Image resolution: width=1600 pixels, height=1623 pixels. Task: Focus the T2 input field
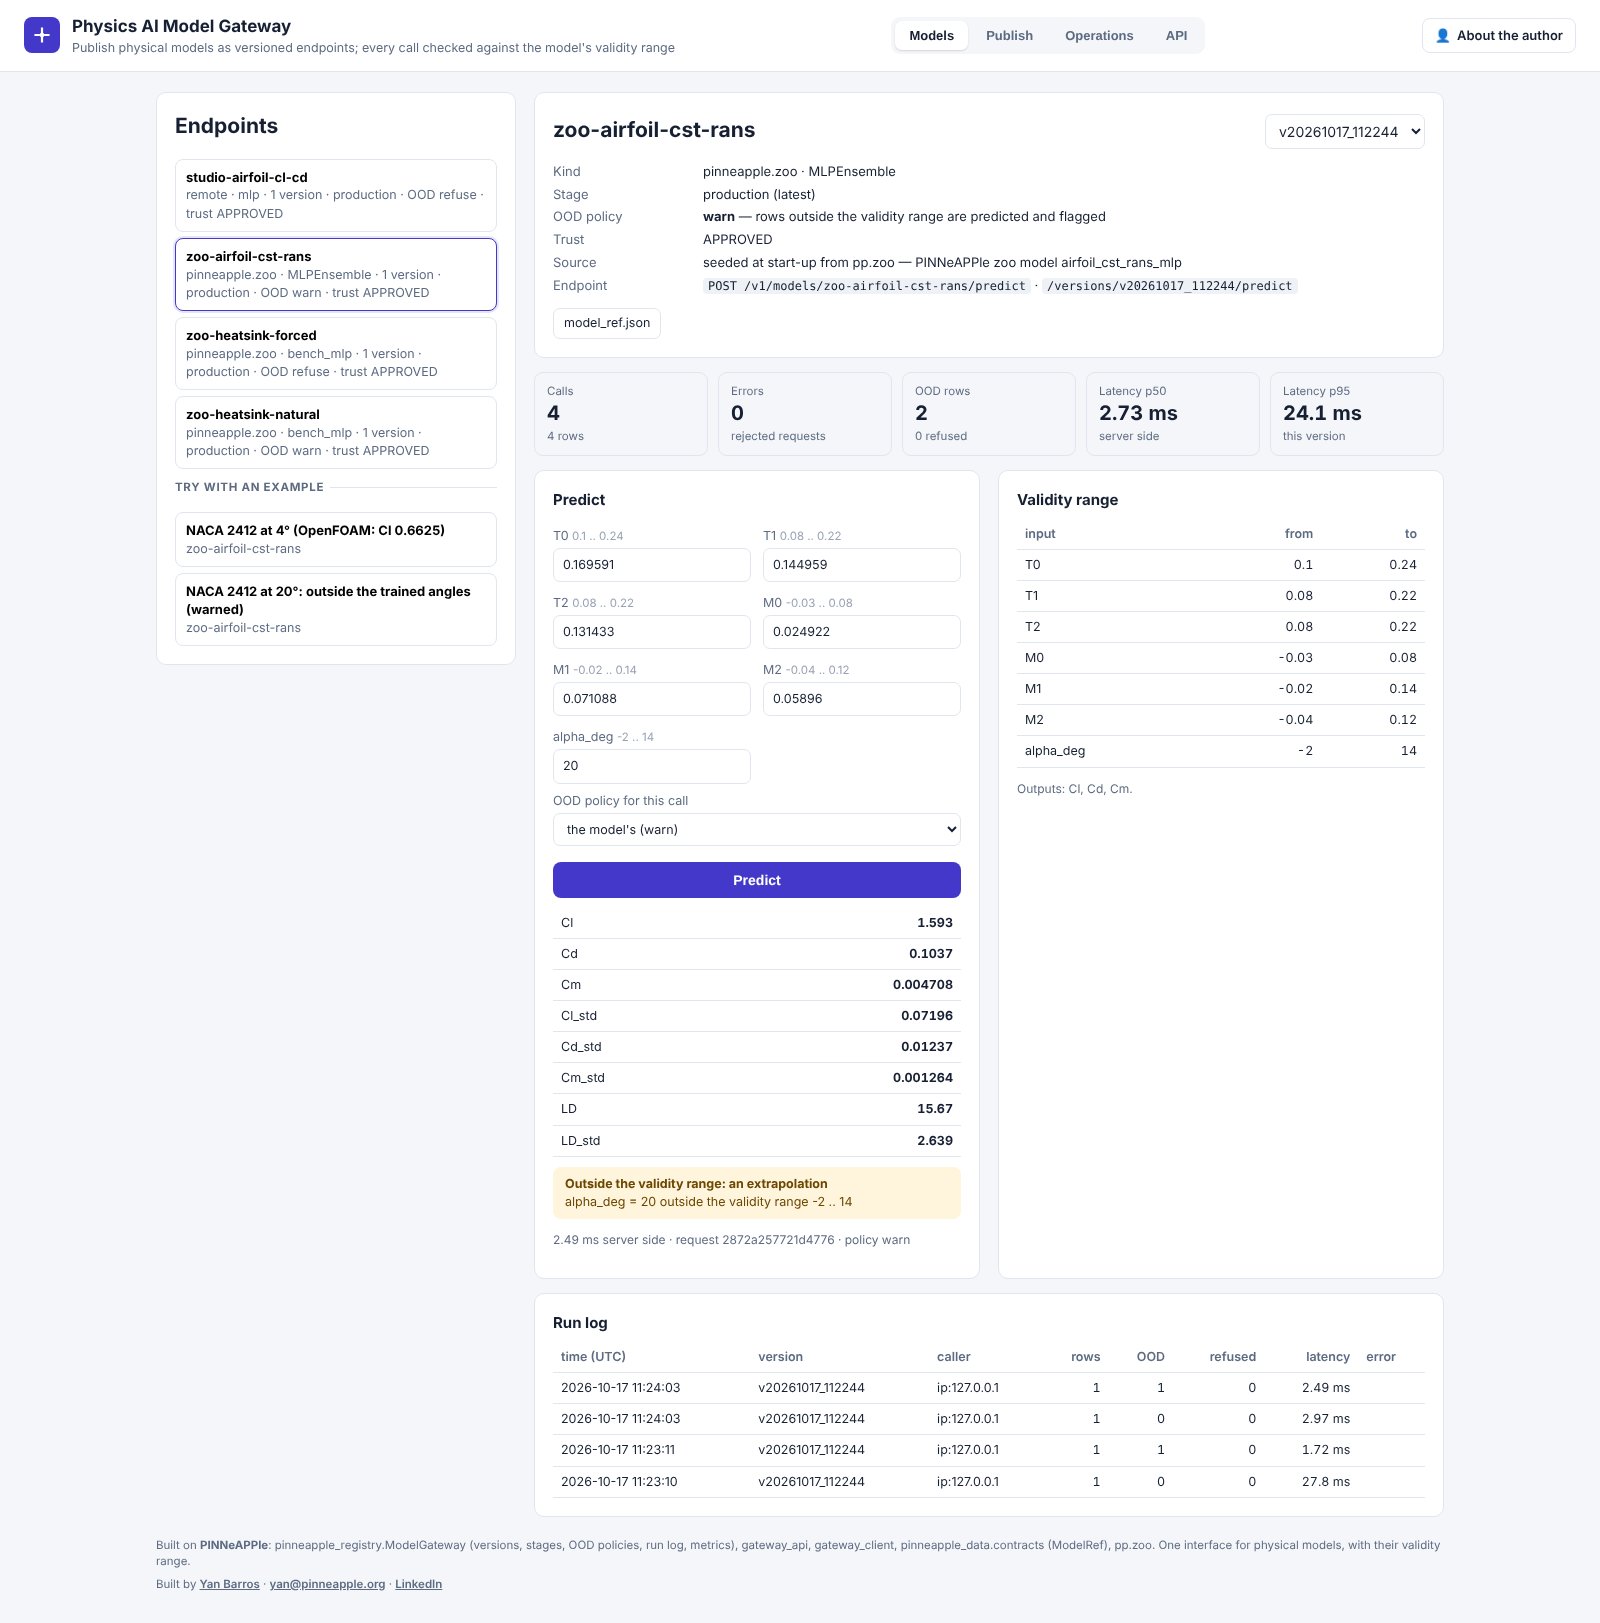coord(651,632)
